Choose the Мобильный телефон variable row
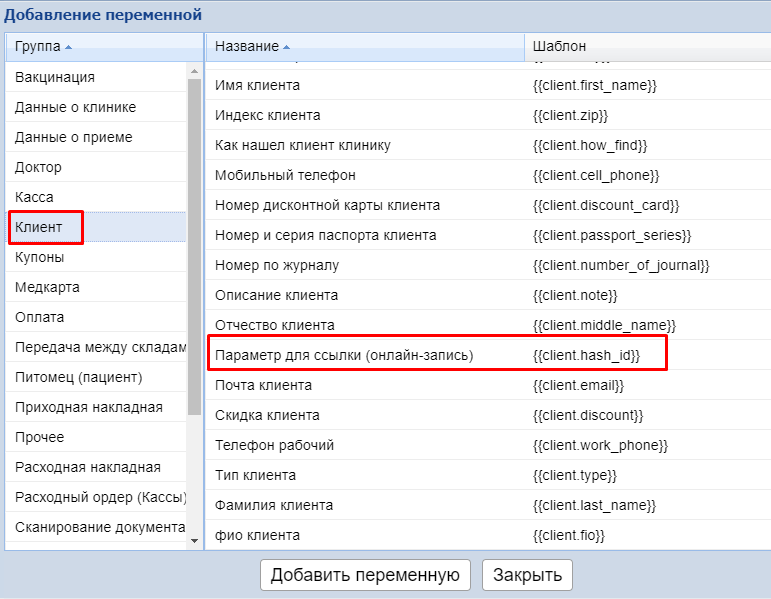The image size is (771, 599). 285,175
